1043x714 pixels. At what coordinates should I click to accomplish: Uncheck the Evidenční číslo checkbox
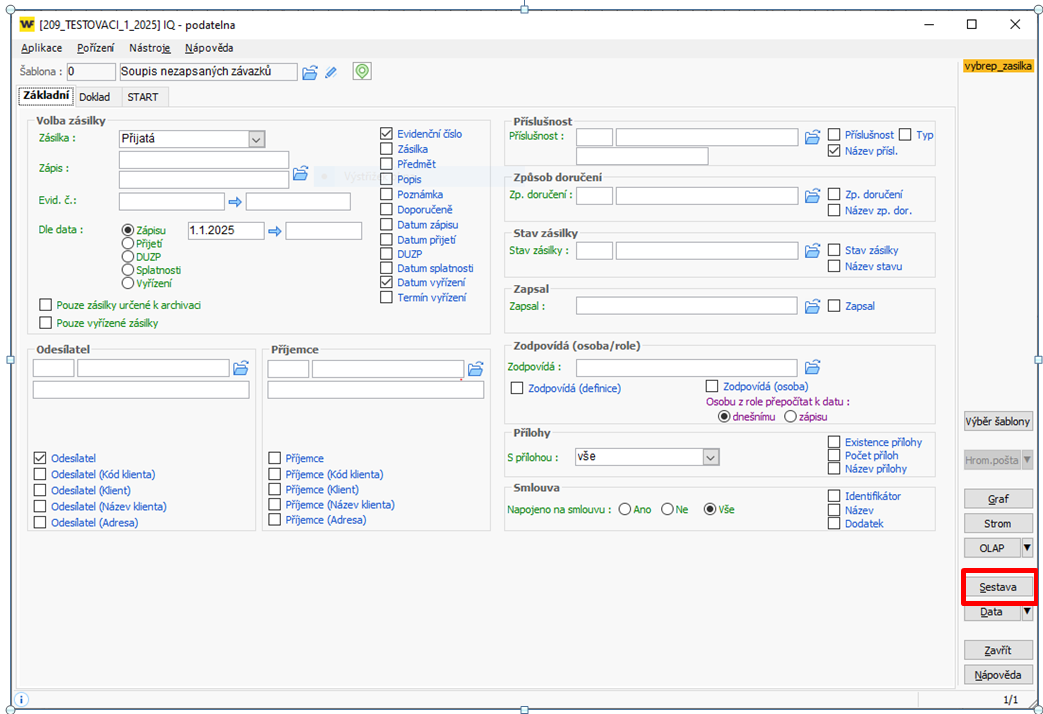click(386, 134)
